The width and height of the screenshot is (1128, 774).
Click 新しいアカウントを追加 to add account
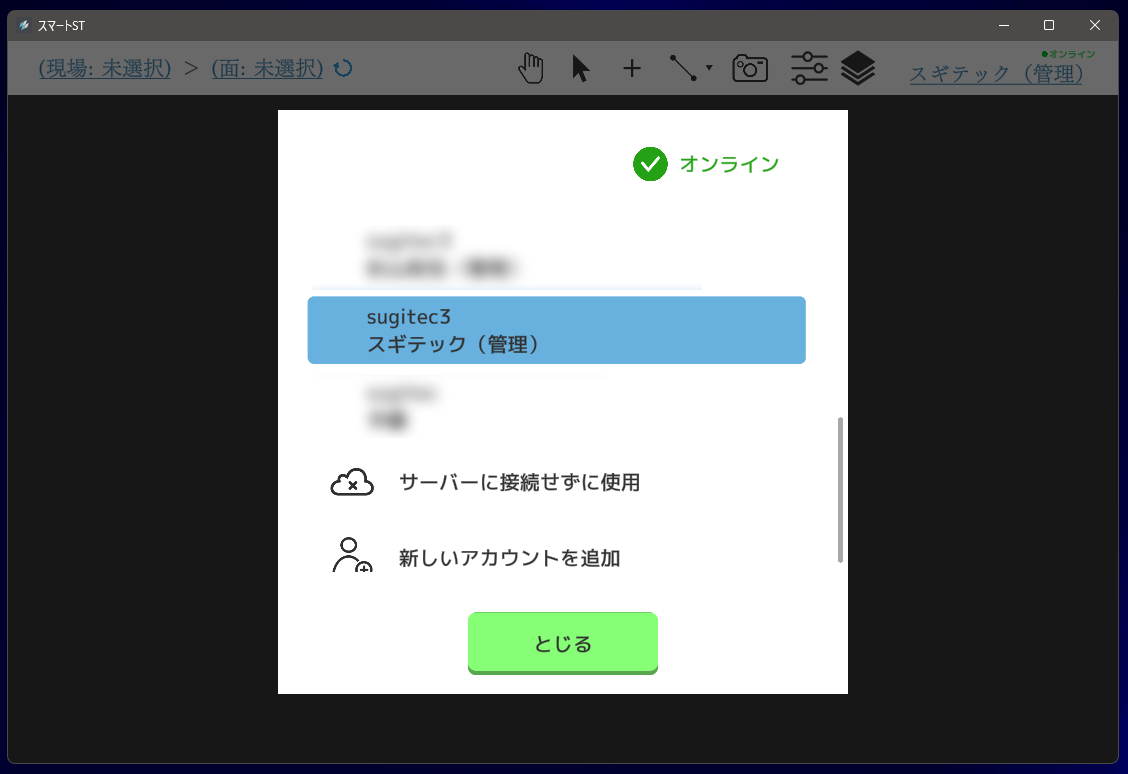[508, 558]
